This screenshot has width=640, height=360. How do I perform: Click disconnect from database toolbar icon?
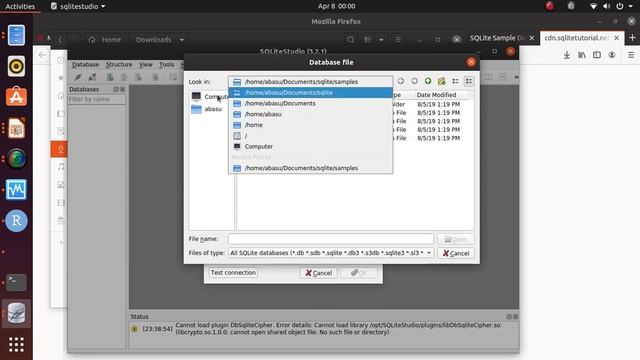[x=93, y=77]
